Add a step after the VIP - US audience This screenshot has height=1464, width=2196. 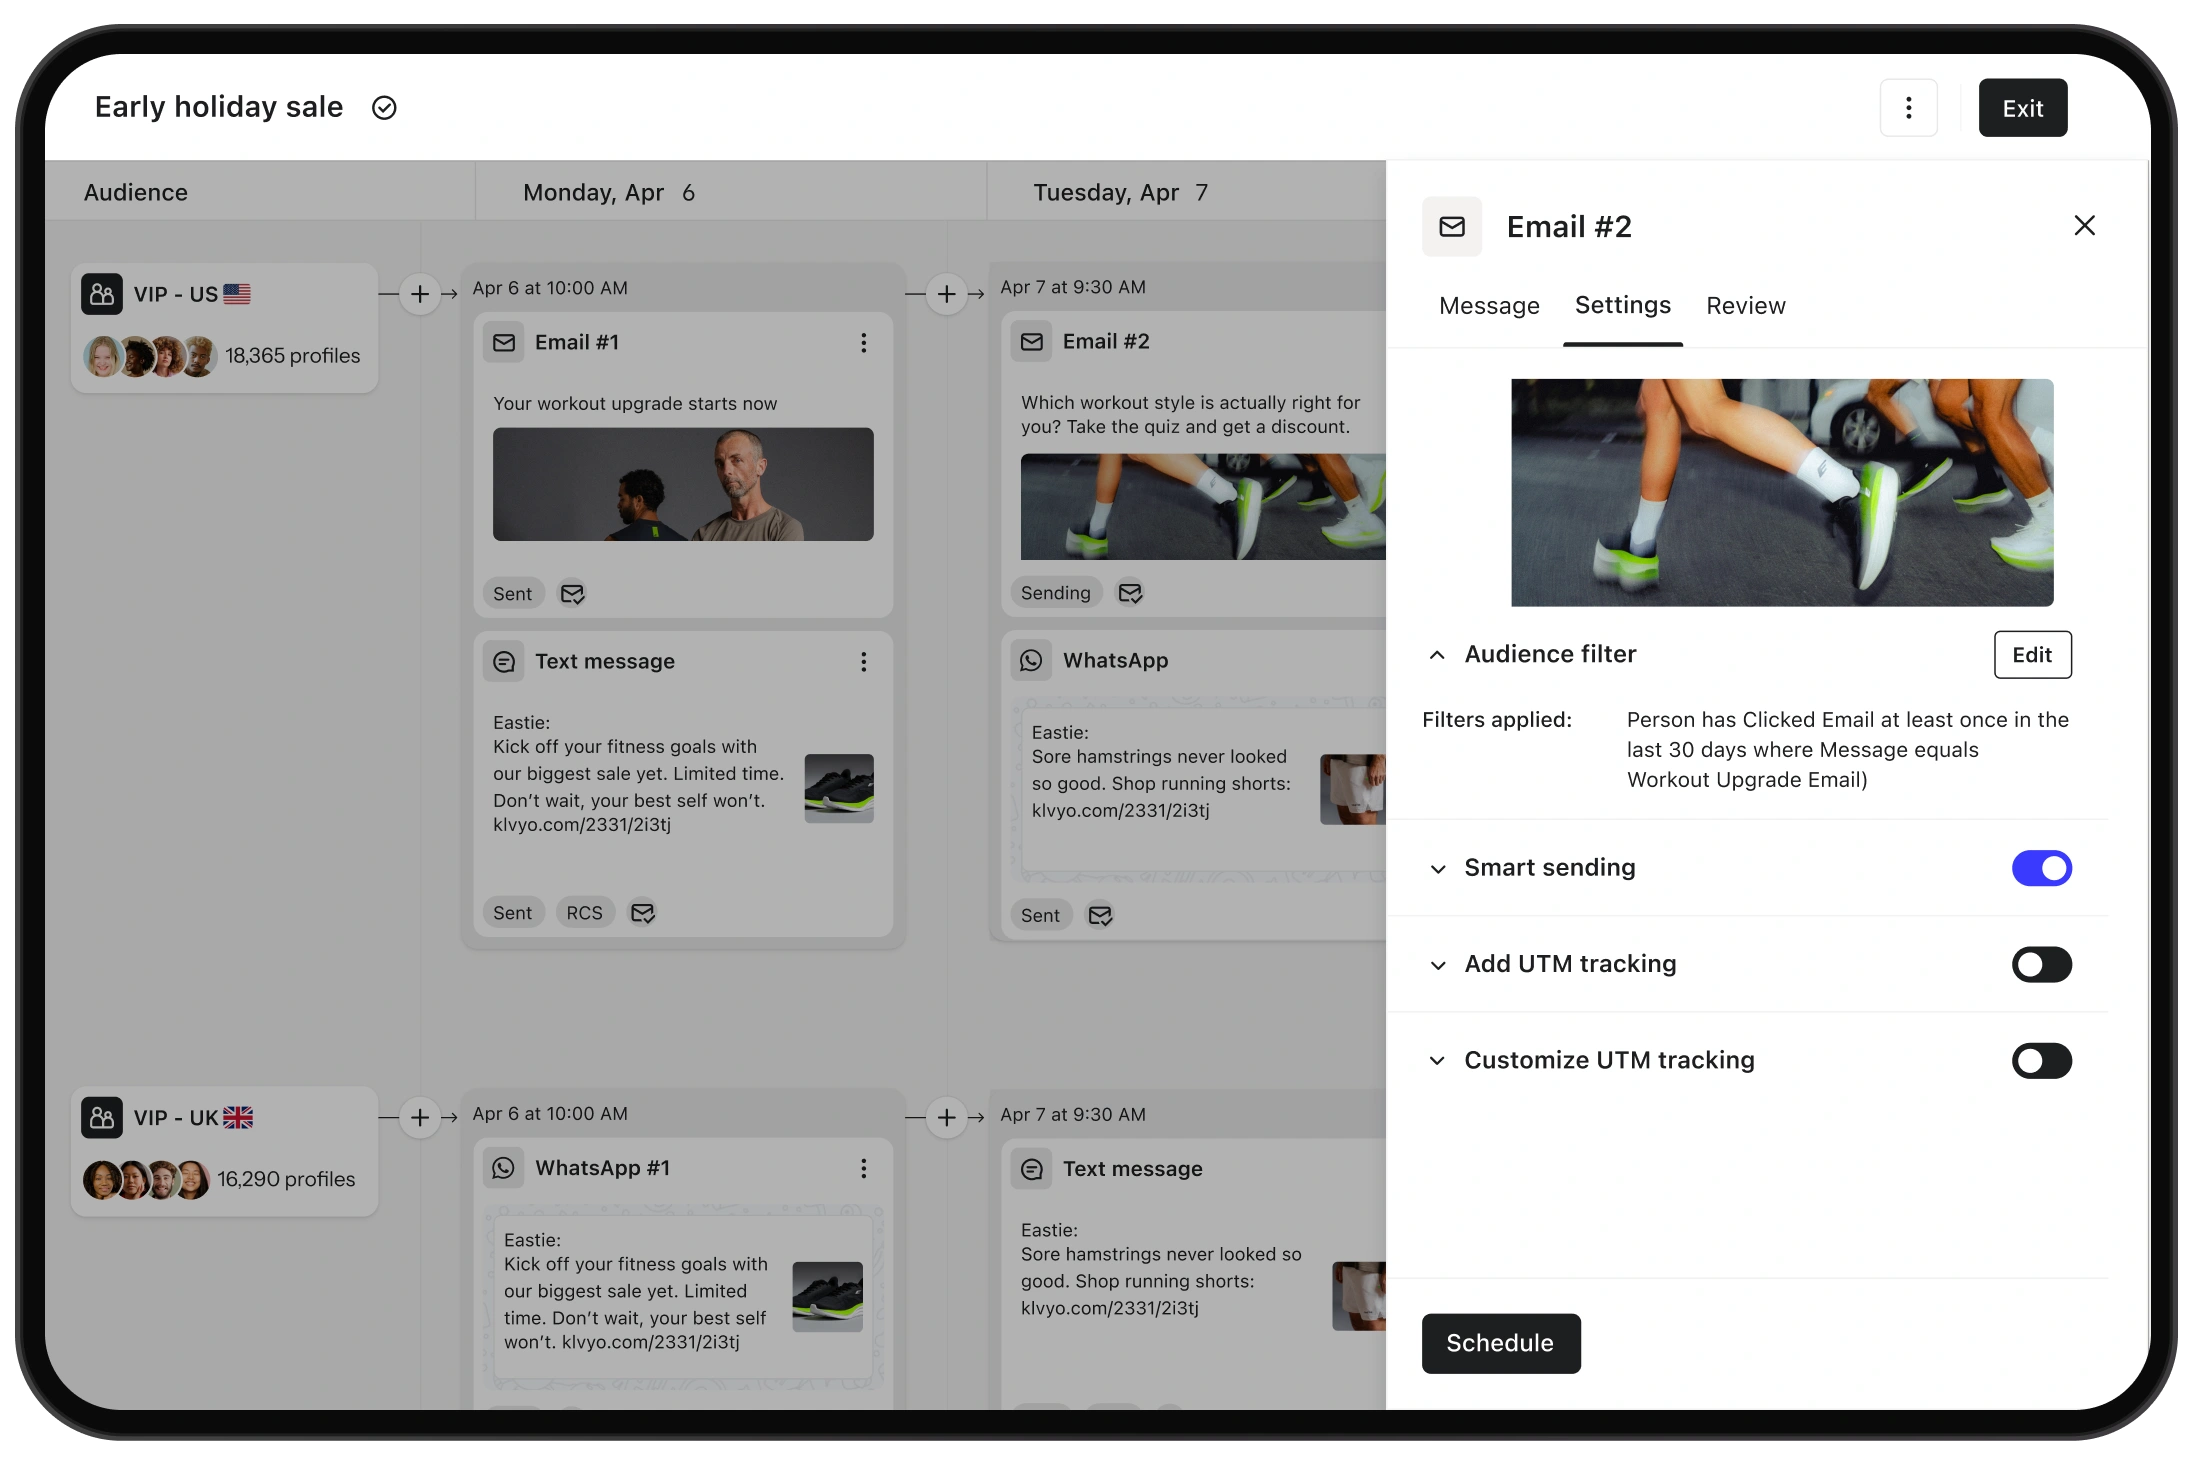pos(420,294)
